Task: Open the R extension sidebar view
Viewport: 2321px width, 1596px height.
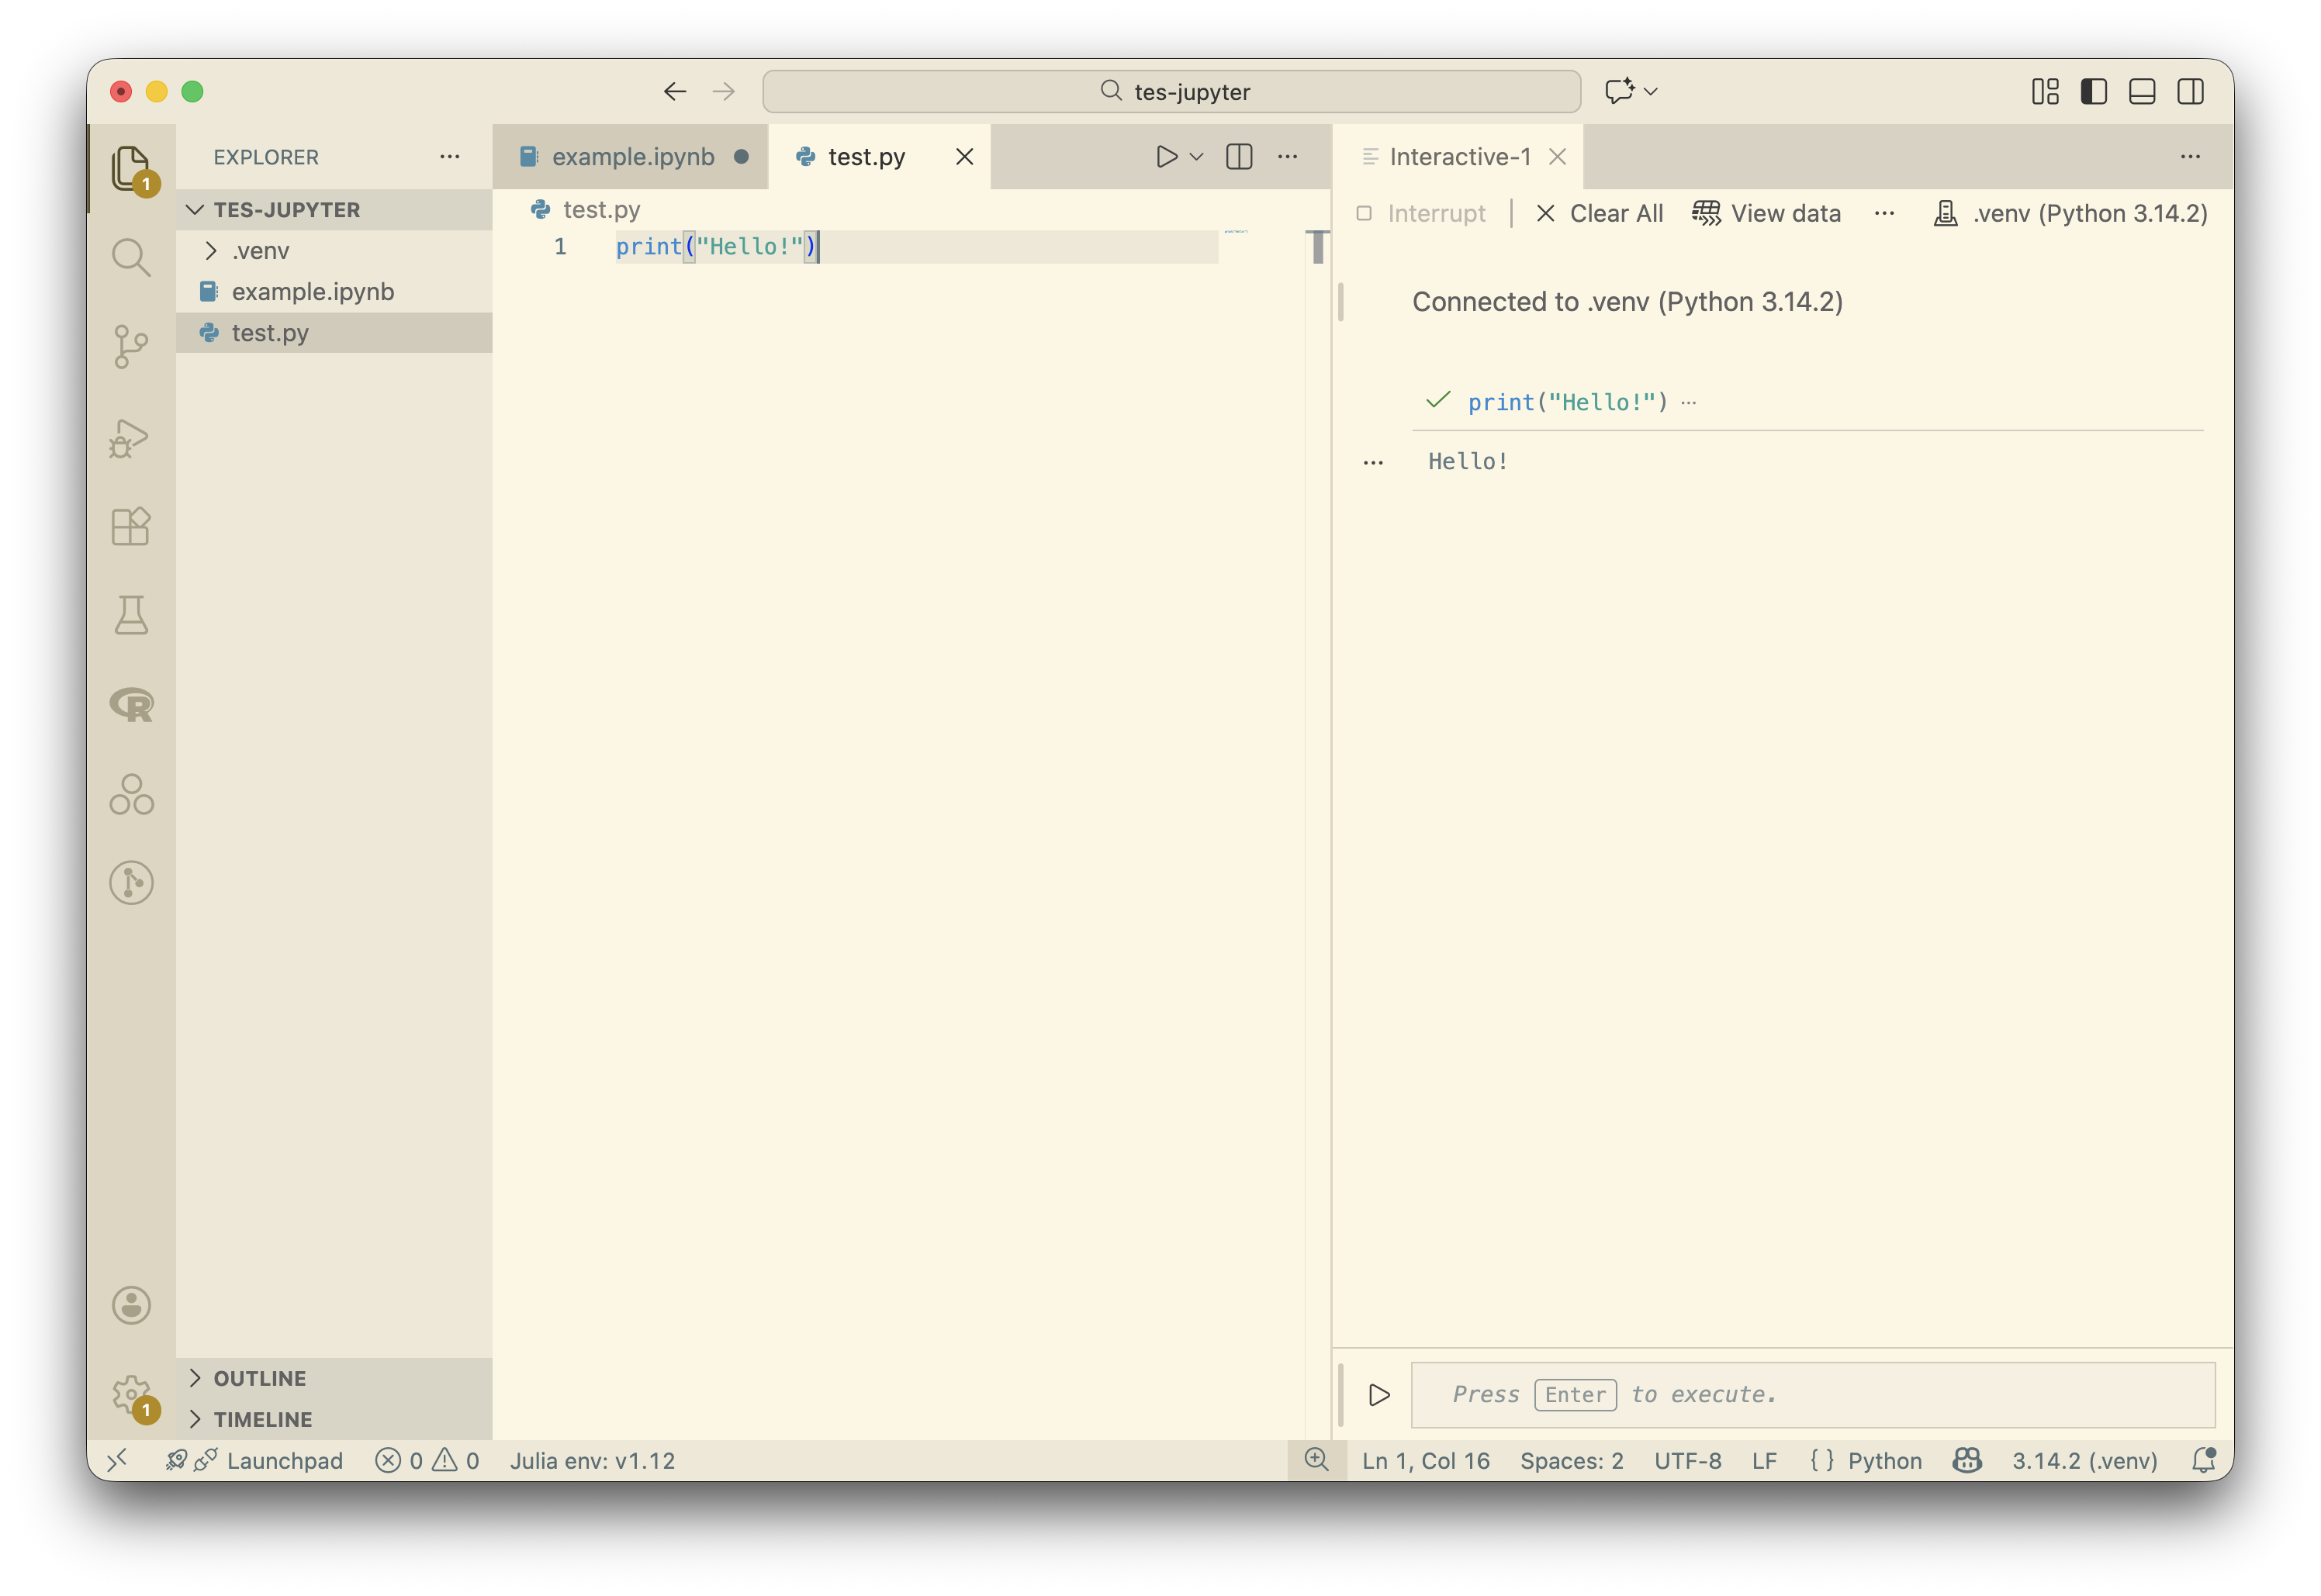Action: pos(131,705)
